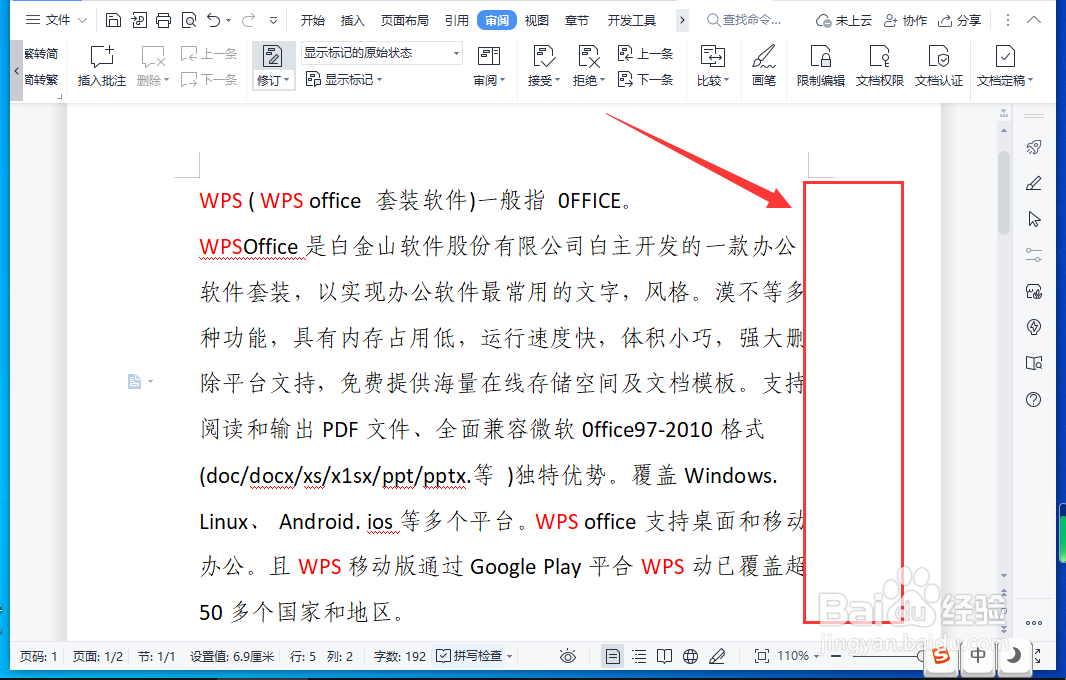1066x680 pixels.
Task: Click the 拒绝 changes button
Action: pos(588,65)
